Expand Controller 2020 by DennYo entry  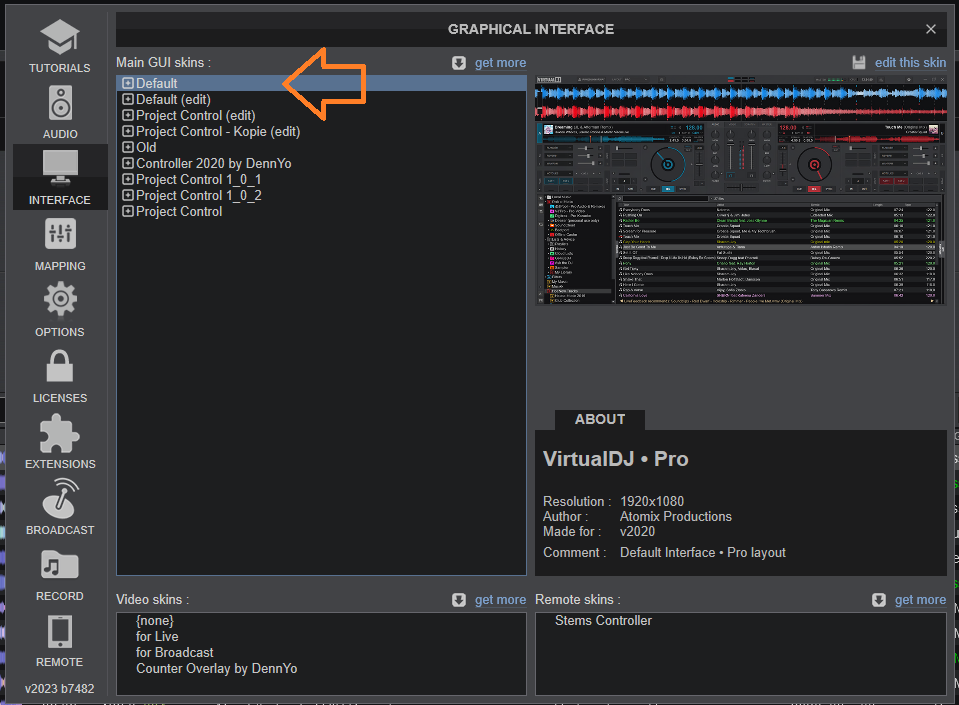(128, 163)
